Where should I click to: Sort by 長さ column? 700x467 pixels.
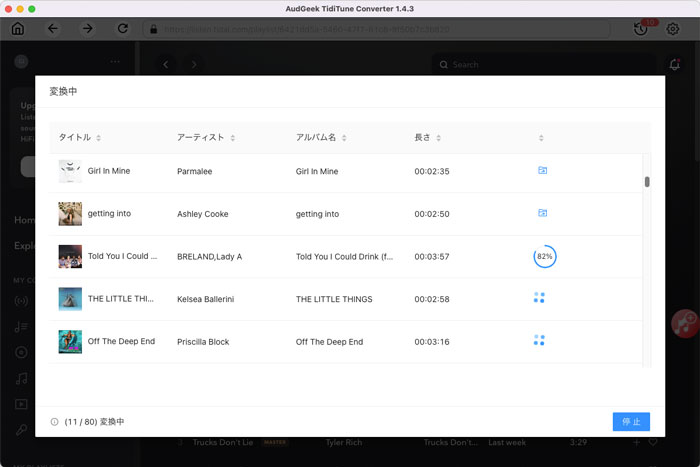tap(438, 138)
